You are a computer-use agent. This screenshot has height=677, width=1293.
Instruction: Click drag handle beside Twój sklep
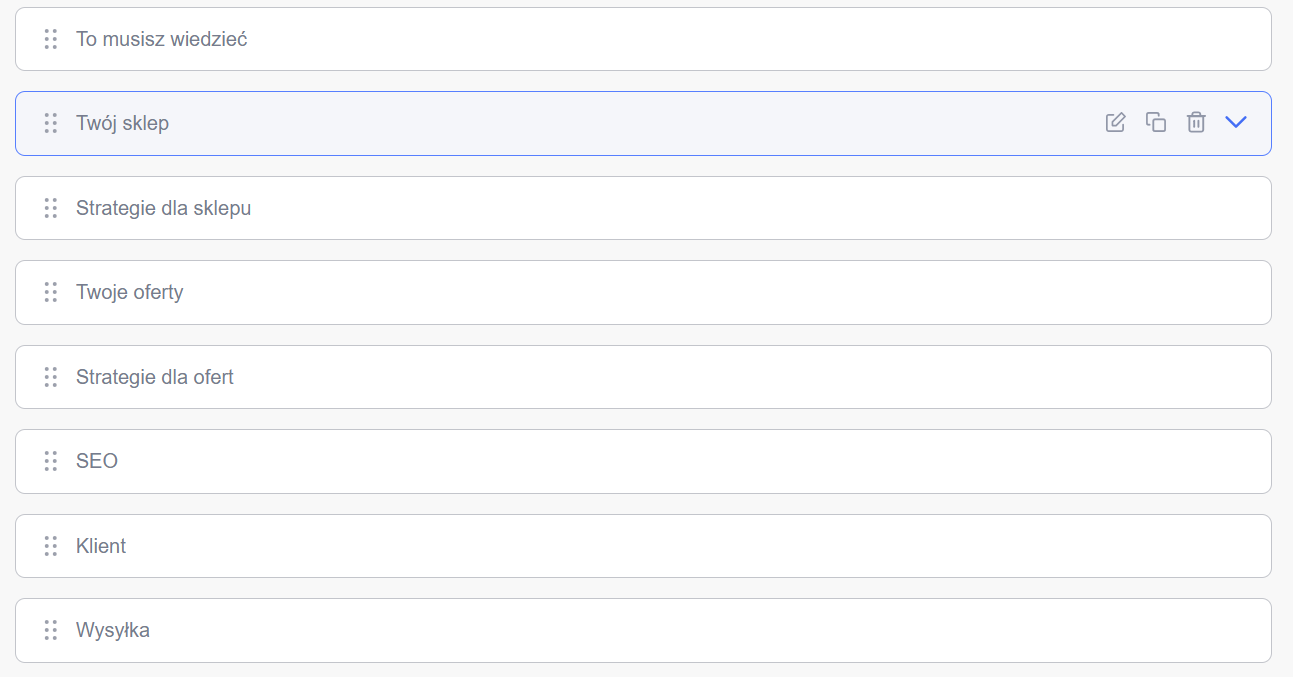click(51, 123)
